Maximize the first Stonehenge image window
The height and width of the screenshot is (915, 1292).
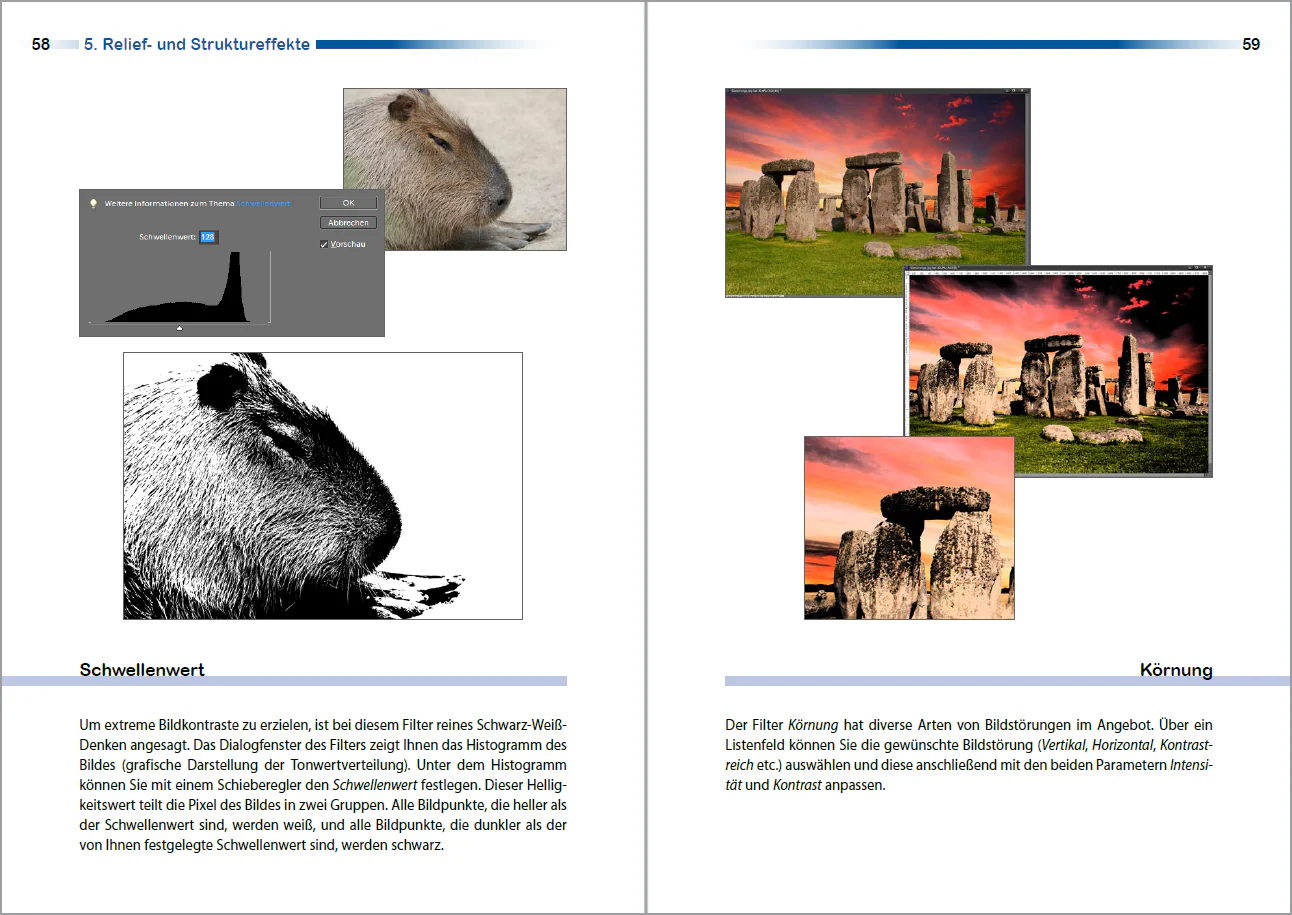click(1014, 90)
